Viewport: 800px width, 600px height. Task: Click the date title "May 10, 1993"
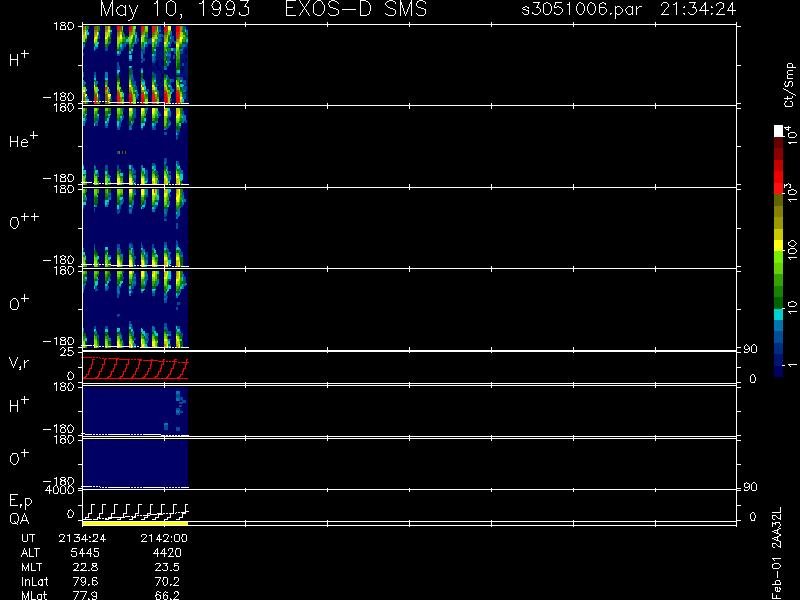click(x=175, y=9)
